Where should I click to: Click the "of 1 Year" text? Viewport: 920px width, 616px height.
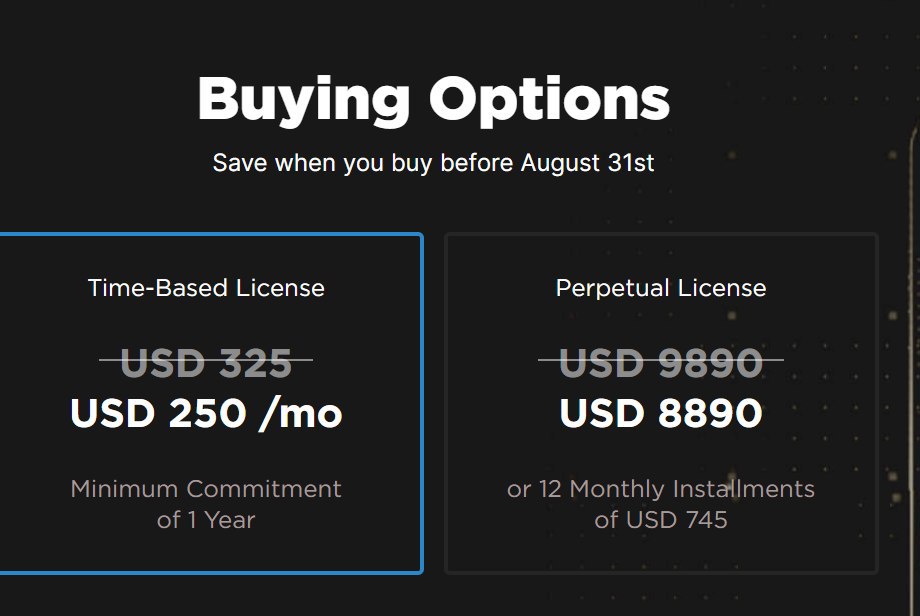click(206, 520)
